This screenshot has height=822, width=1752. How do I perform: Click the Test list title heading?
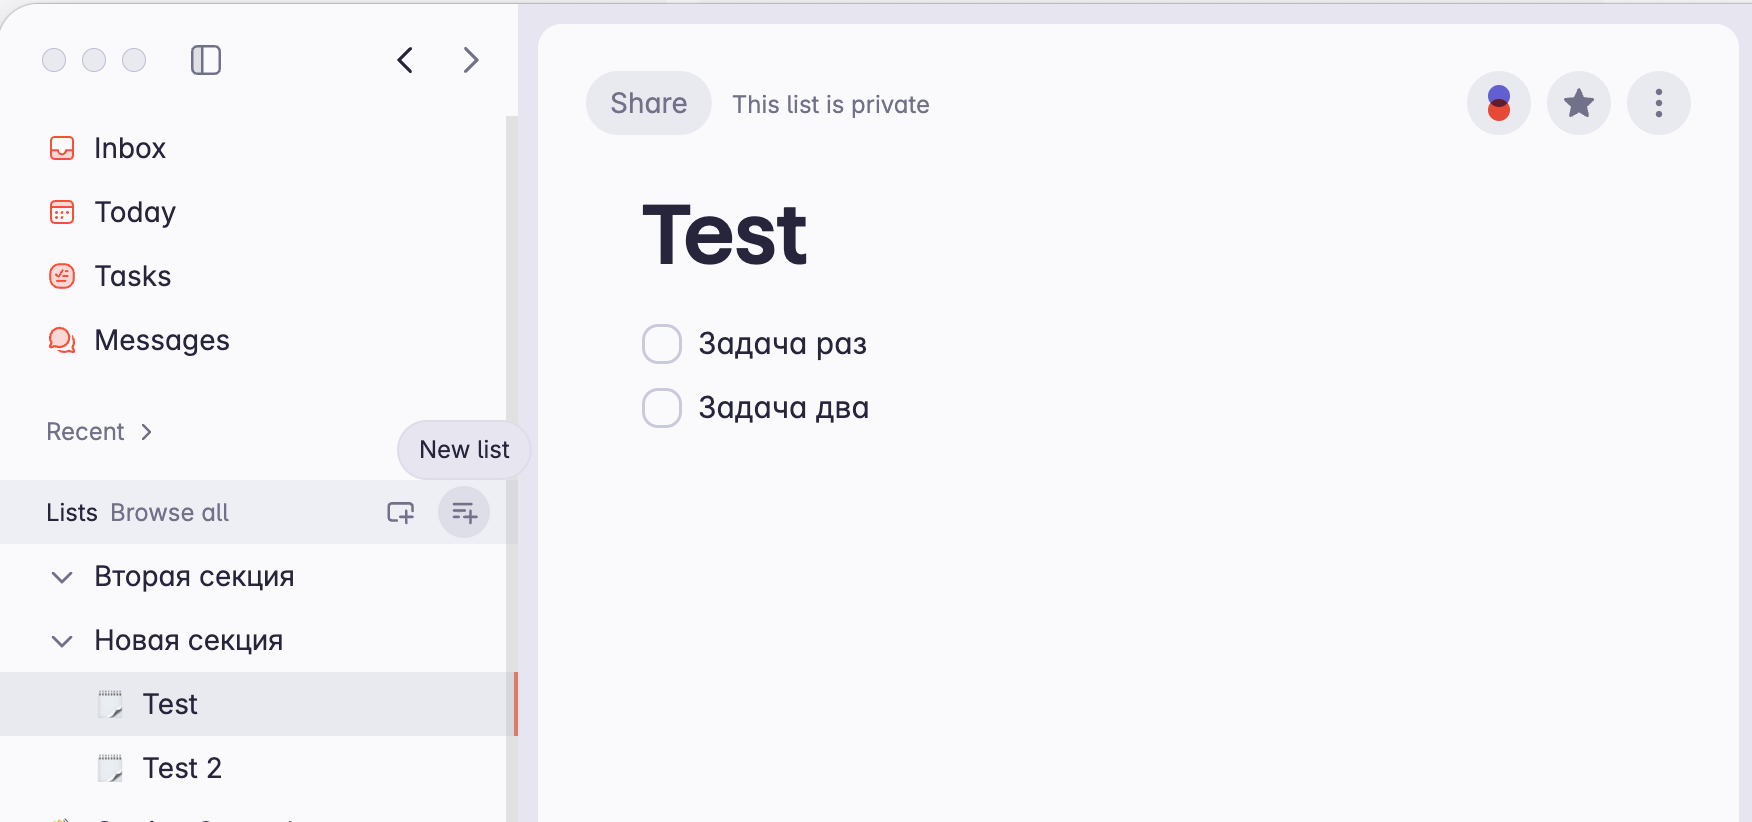click(x=724, y=235)
